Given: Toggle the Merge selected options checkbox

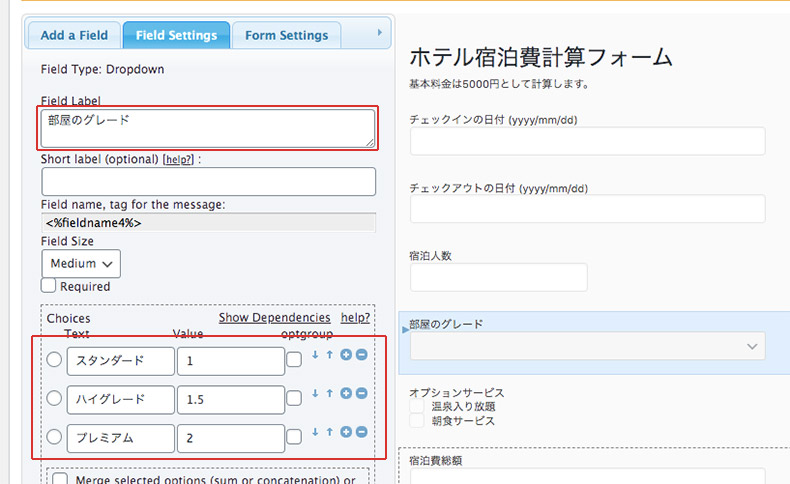Looking at the screenshot, I should (x=60, y=479).
